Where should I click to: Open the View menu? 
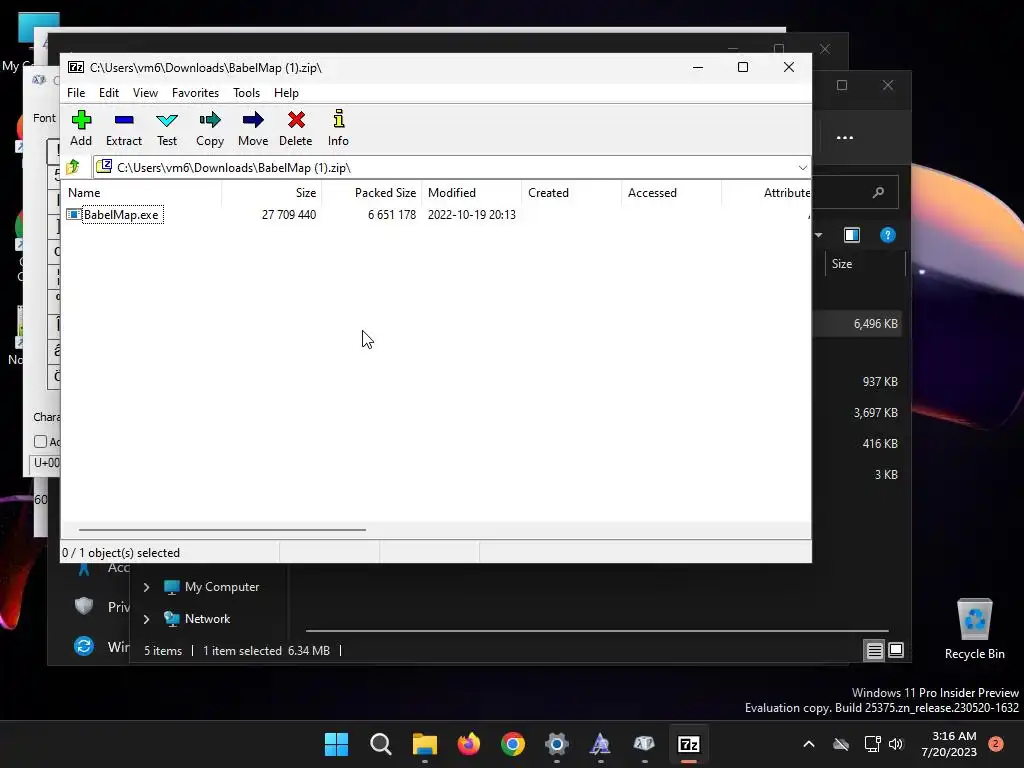point(145,93)
